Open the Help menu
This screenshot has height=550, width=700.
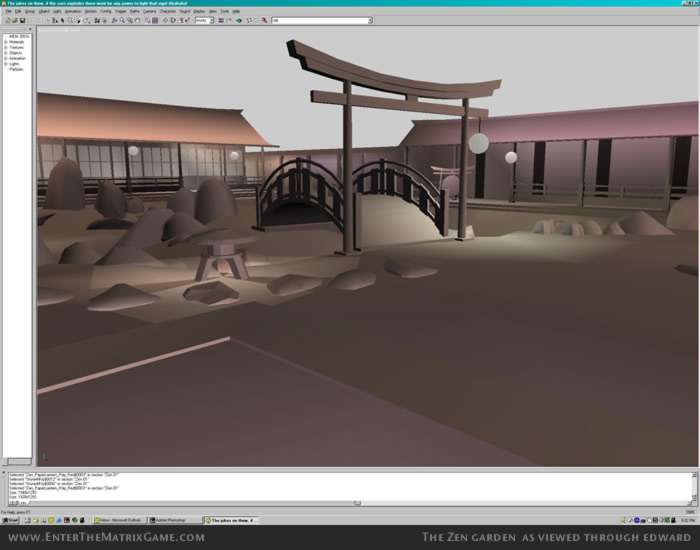click(236, 11)
